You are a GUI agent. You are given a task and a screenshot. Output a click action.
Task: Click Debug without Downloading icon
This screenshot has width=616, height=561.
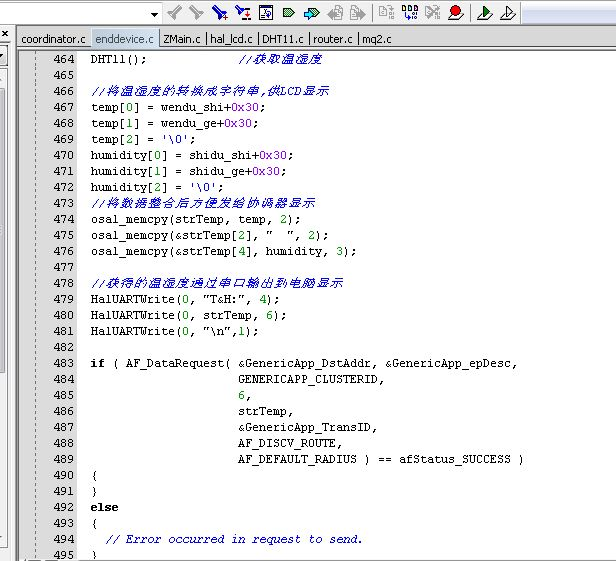coord(507,13)
